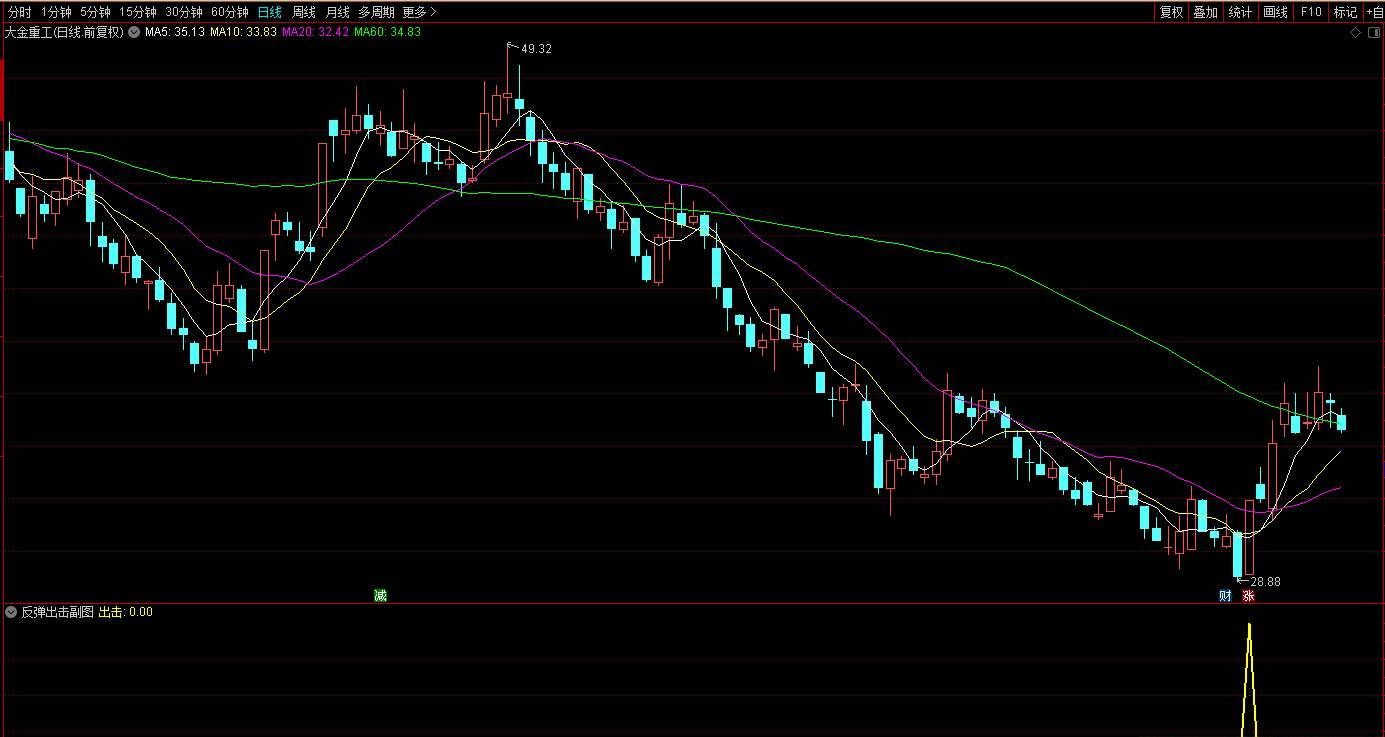Select the 分时 intraday view
1385x737 pixels.
pyautogui.click(x=19, y=12)
